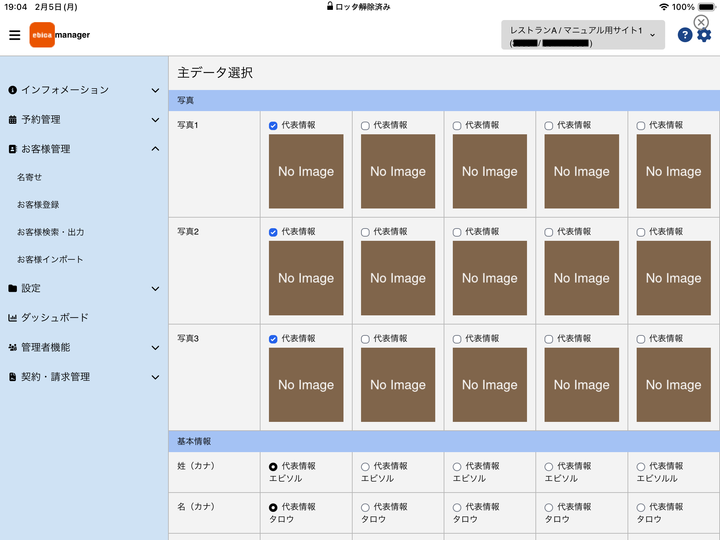
Task: Open お客様検索・出力 submenu item
Action: (51, 232)
